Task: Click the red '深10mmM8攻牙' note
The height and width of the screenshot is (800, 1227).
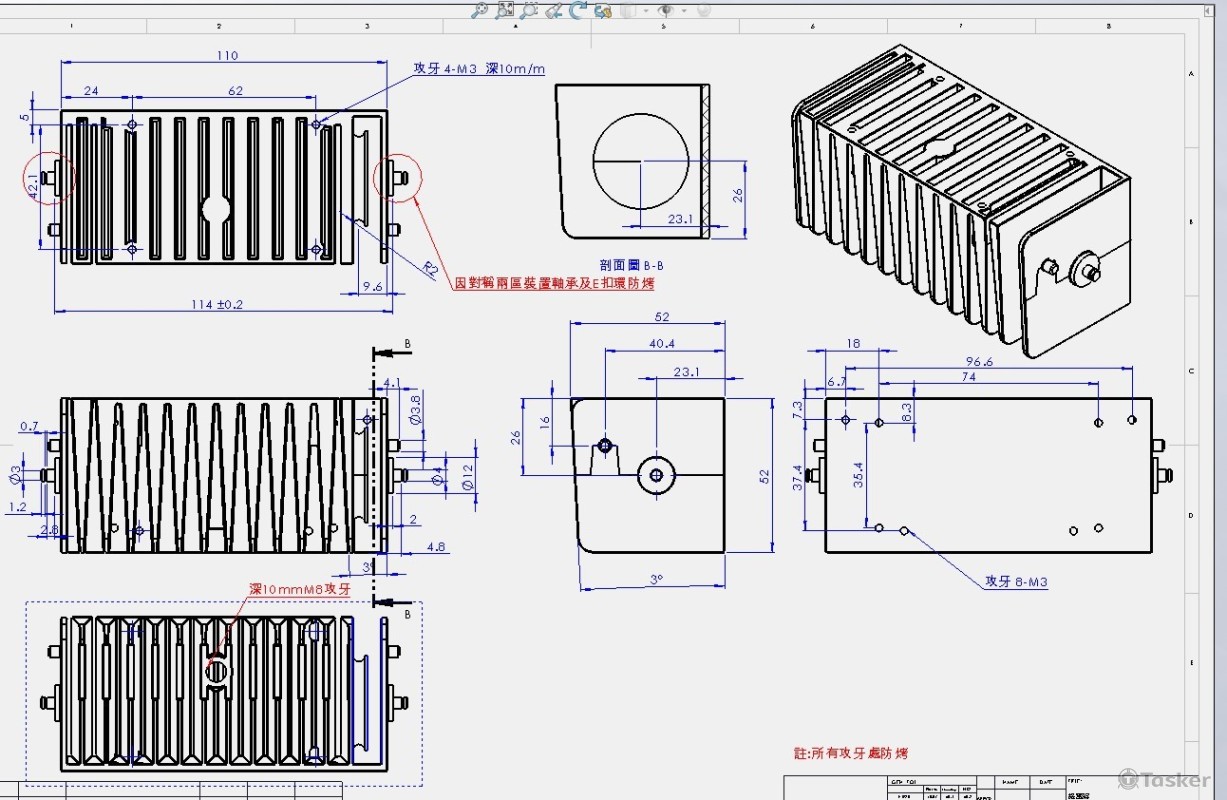Action: [300, 590]
